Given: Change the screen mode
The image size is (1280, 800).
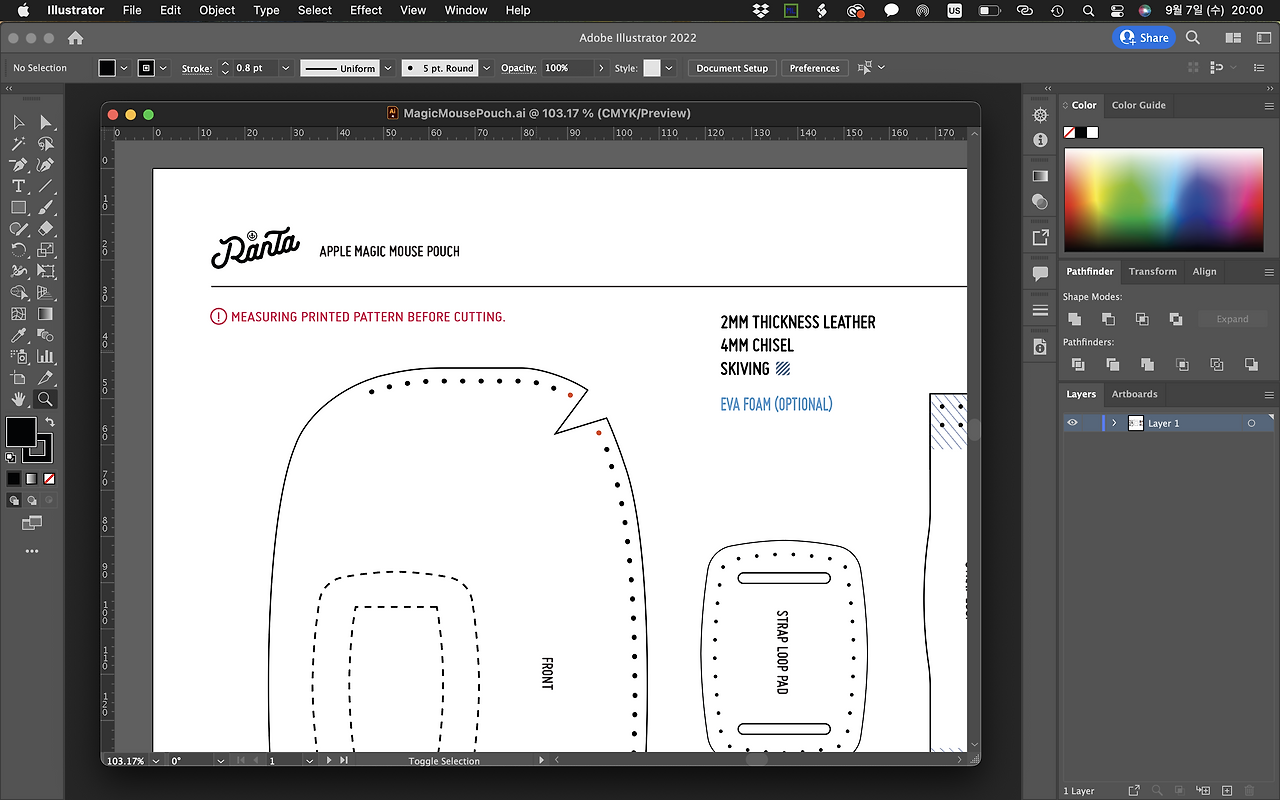Looking at the screenshot, I should pos(32,522).
